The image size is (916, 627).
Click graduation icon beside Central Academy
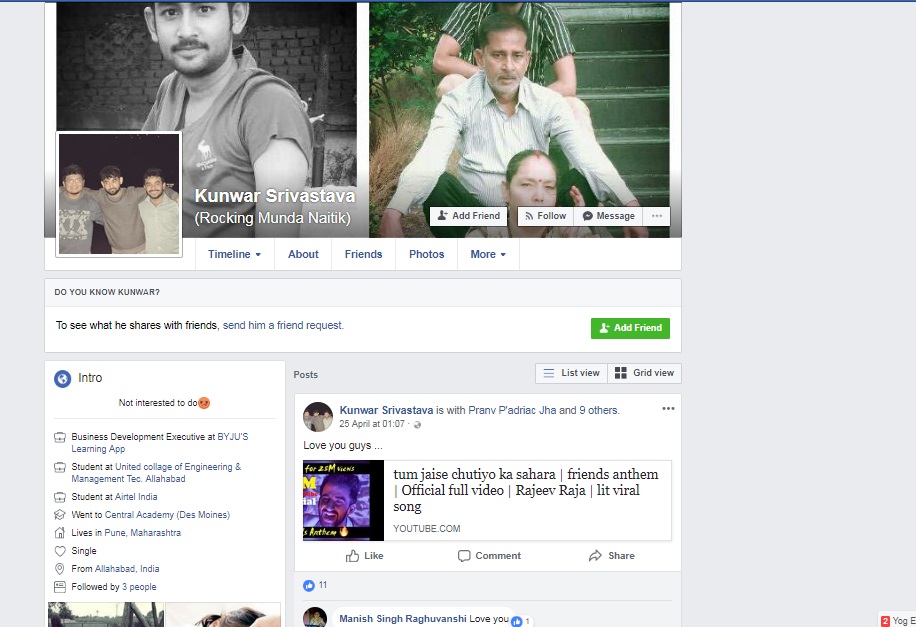[60, 515]
